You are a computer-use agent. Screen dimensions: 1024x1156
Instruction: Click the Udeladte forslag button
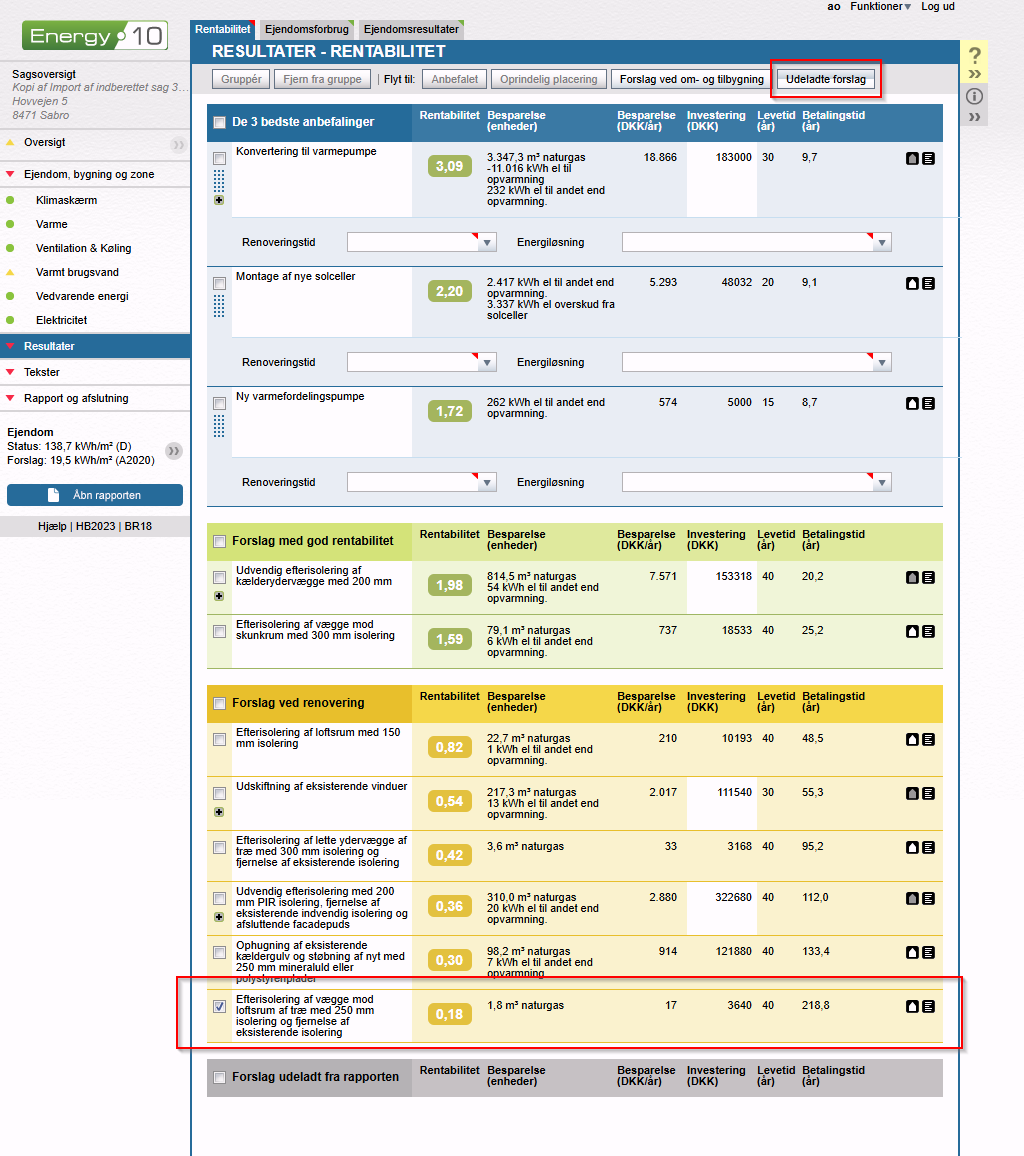826,79
